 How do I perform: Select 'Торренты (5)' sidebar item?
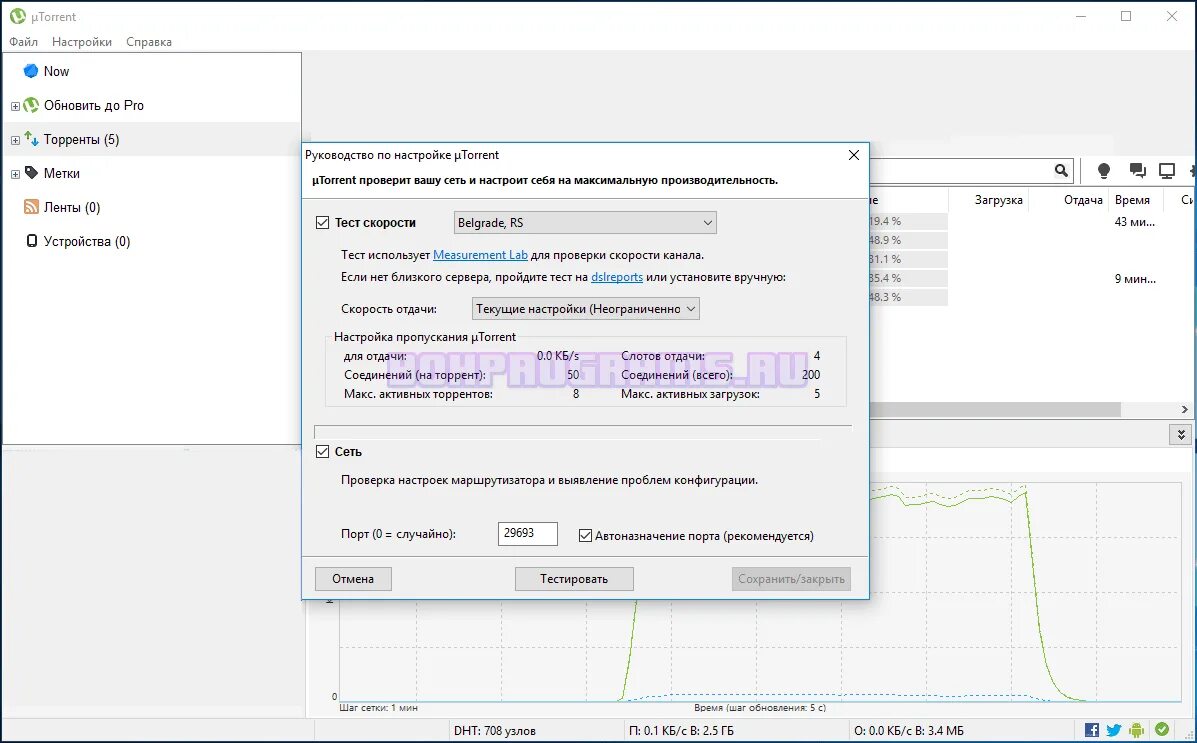[82, 139]
